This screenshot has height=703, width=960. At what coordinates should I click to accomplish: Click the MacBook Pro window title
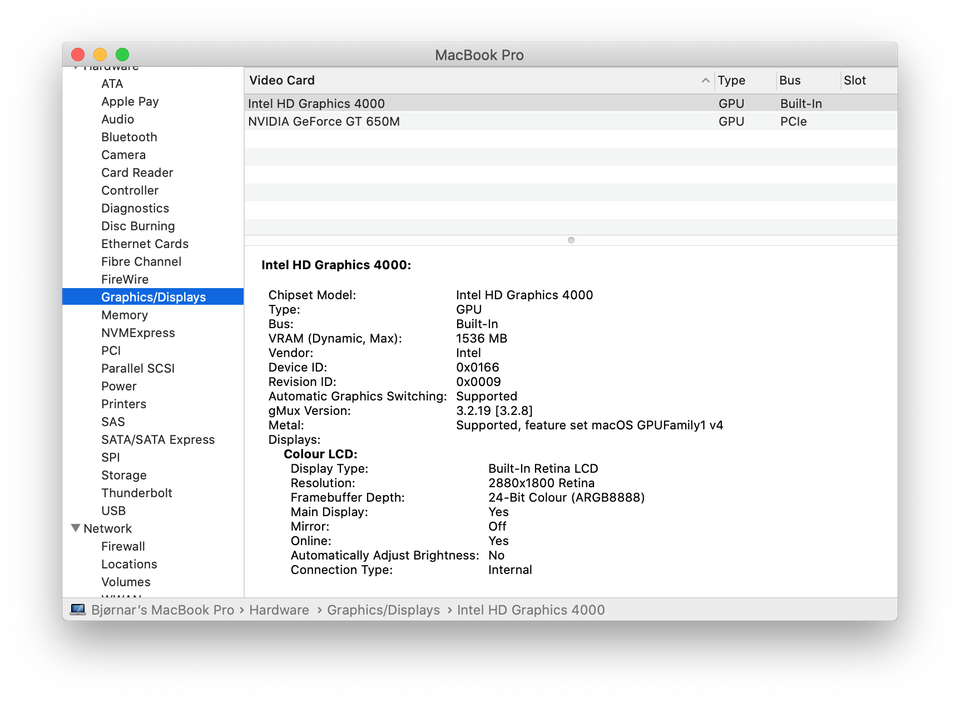click(479, 55)
